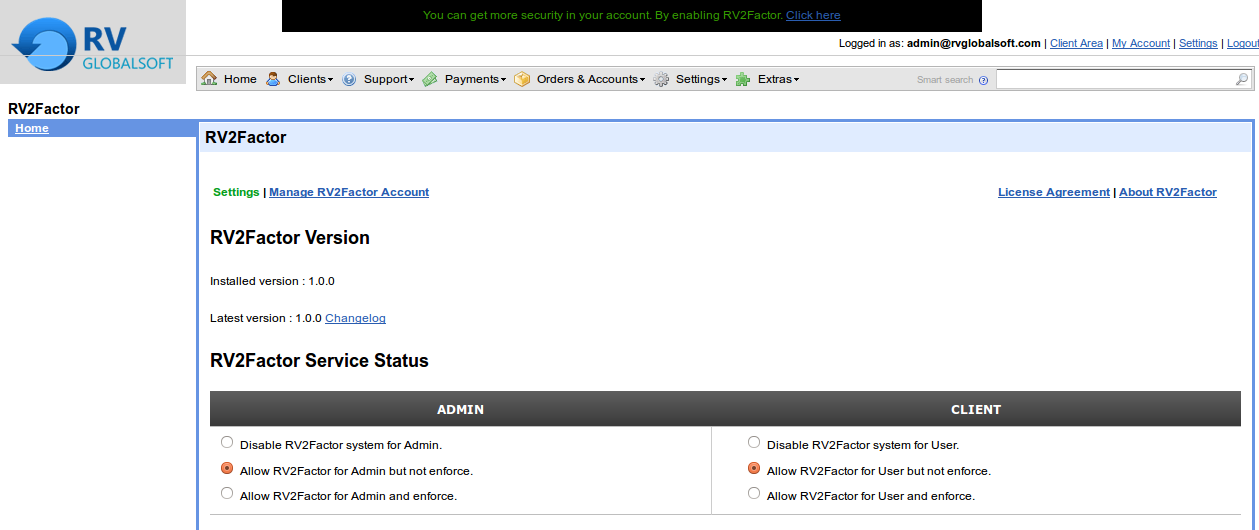Screen dimensions: 1259x530
Task: Go to Home in the top toolbar
Action: click(x=240, y=79)
